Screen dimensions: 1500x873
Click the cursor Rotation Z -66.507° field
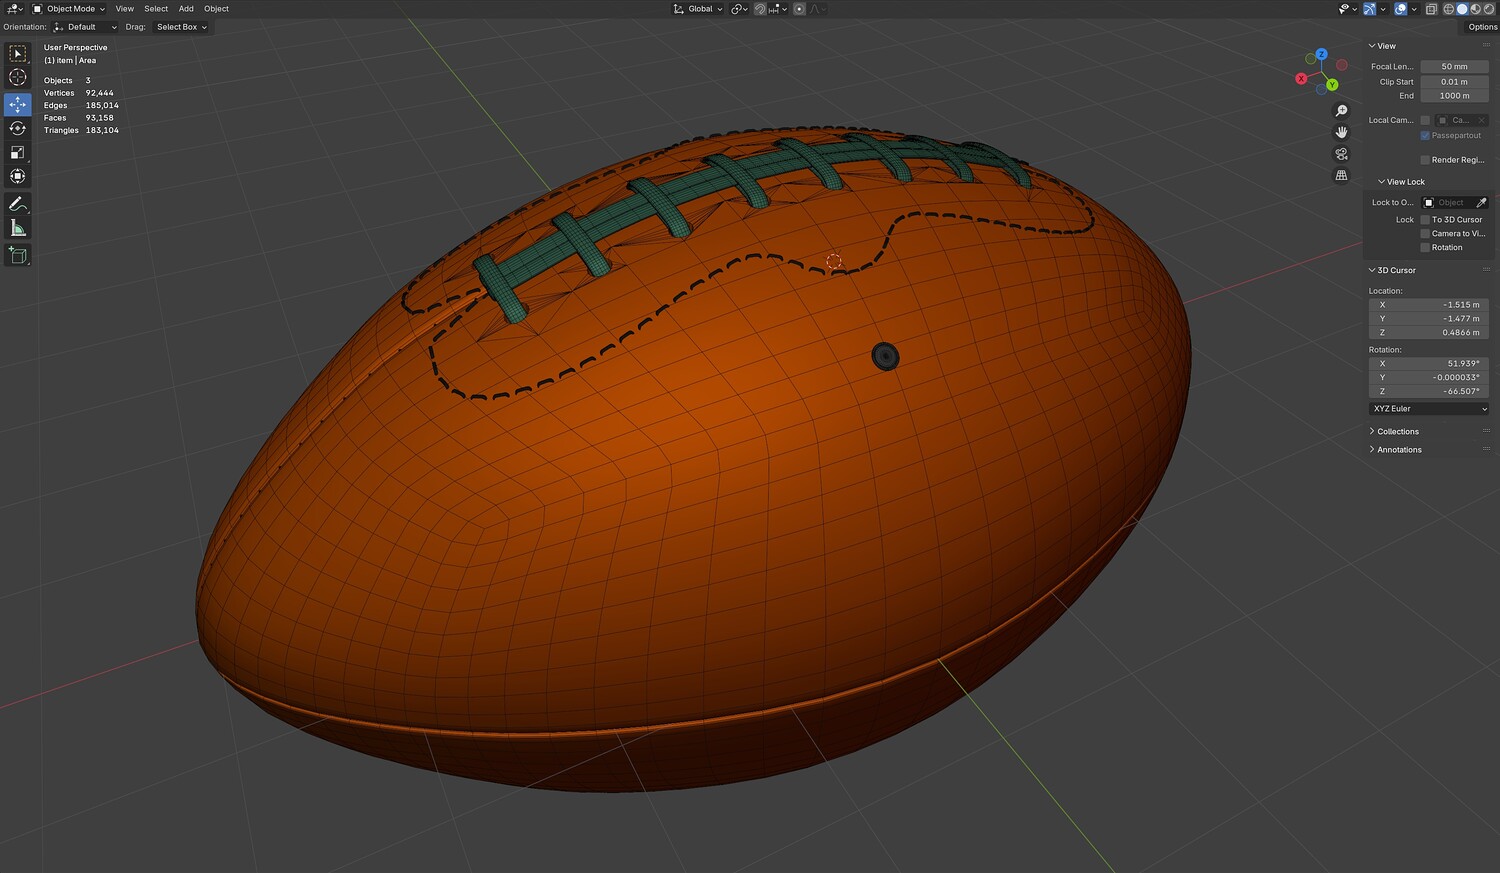[1429, 392]
